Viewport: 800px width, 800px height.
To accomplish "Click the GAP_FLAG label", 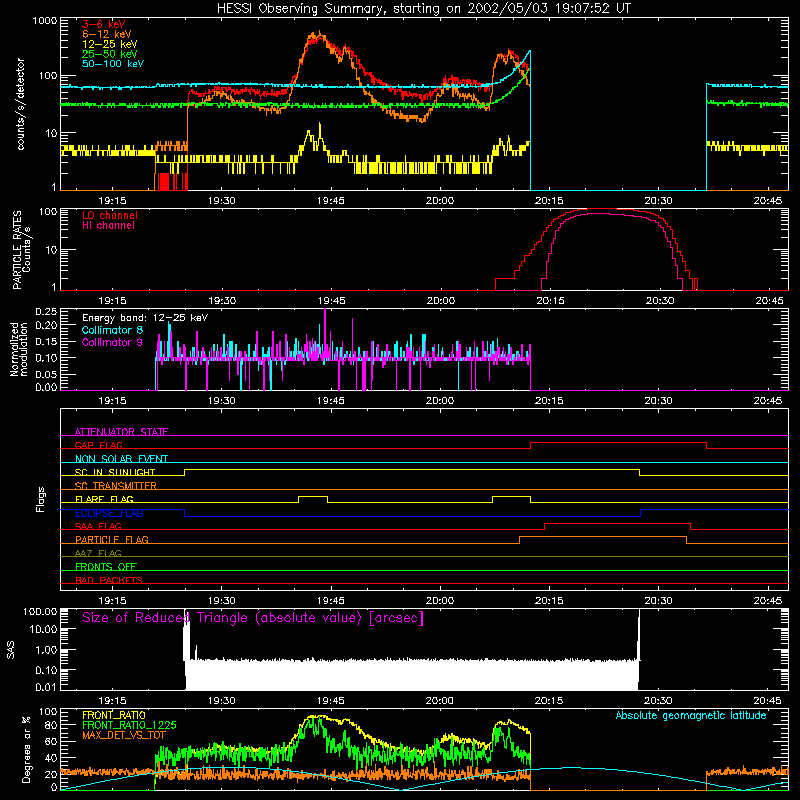I will tap(98, 445).
